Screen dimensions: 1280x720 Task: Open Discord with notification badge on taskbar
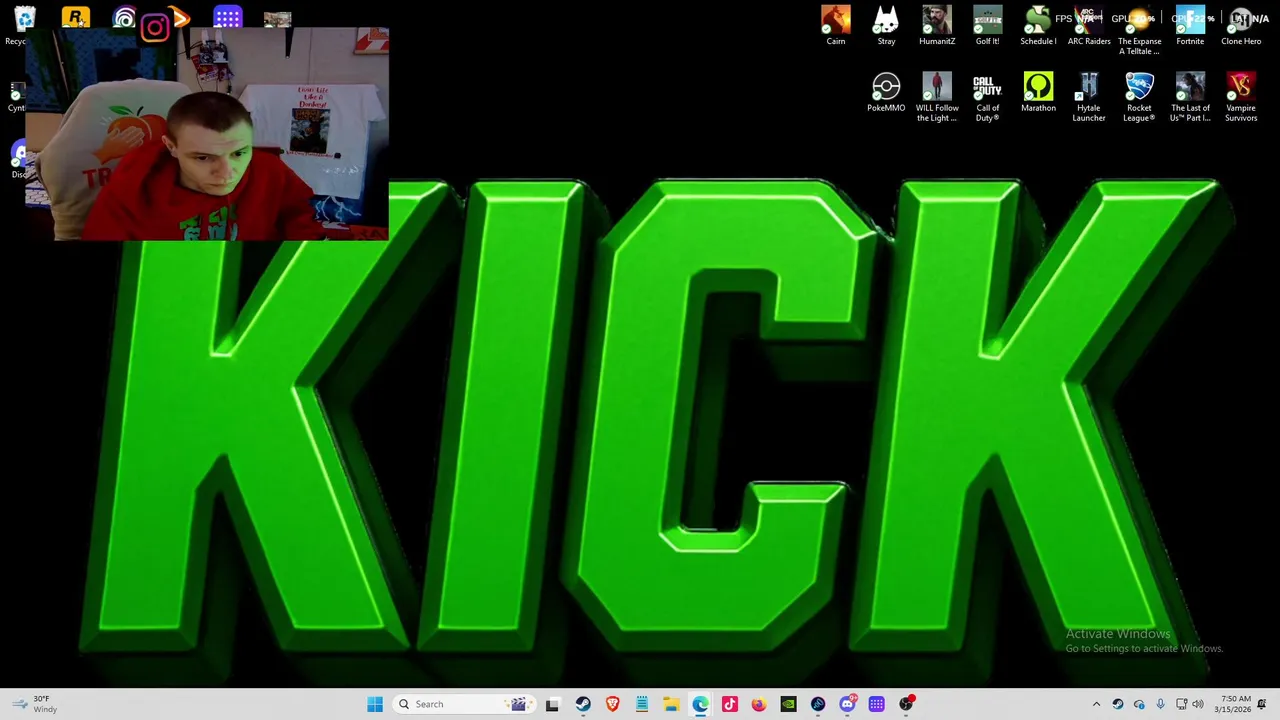pyautogui.click(x=847, y=704)
